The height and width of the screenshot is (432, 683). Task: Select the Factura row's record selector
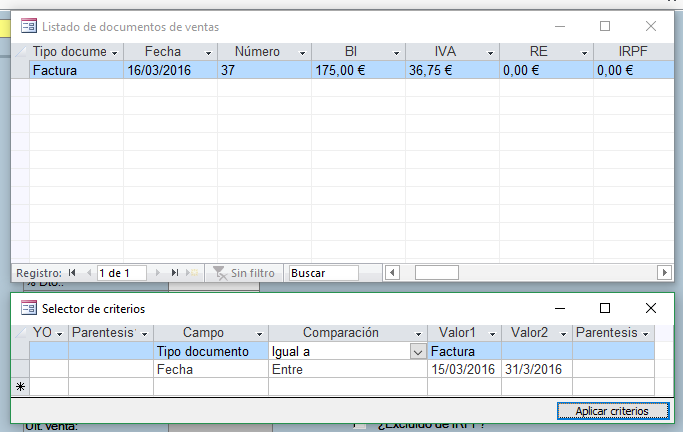click(20, 70)
